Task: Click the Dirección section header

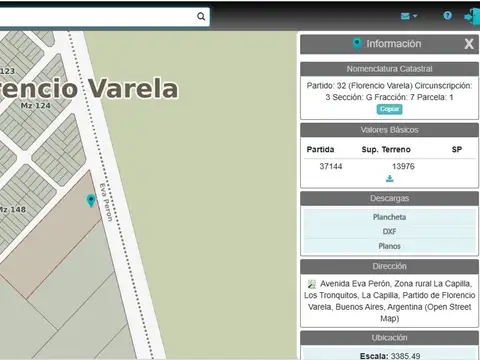Action: [389, 266]
